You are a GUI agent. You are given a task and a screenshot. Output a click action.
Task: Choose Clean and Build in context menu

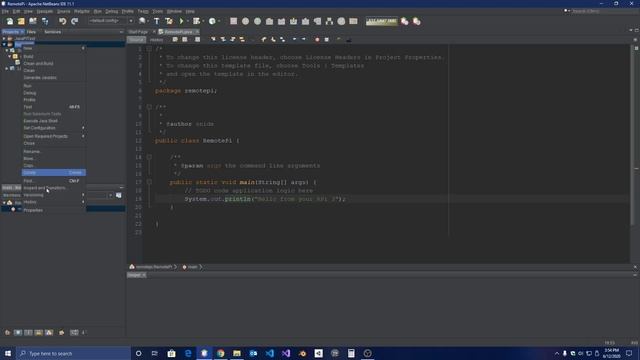[53, 63]
